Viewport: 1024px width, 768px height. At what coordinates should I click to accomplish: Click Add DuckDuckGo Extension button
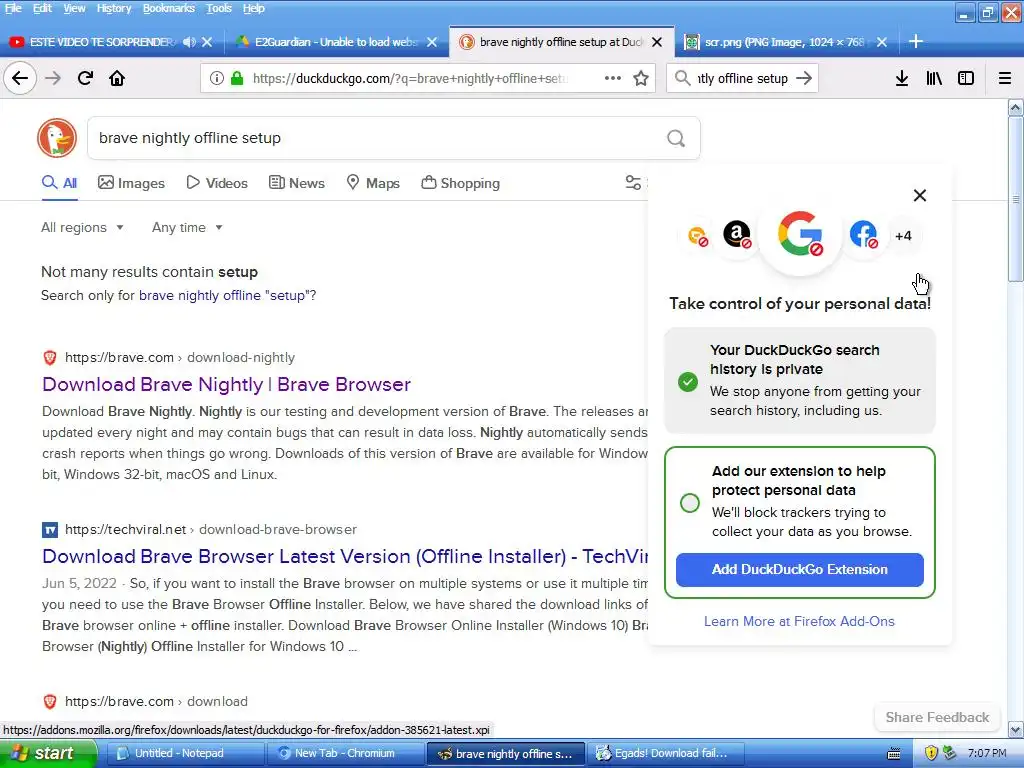[799, 569]
